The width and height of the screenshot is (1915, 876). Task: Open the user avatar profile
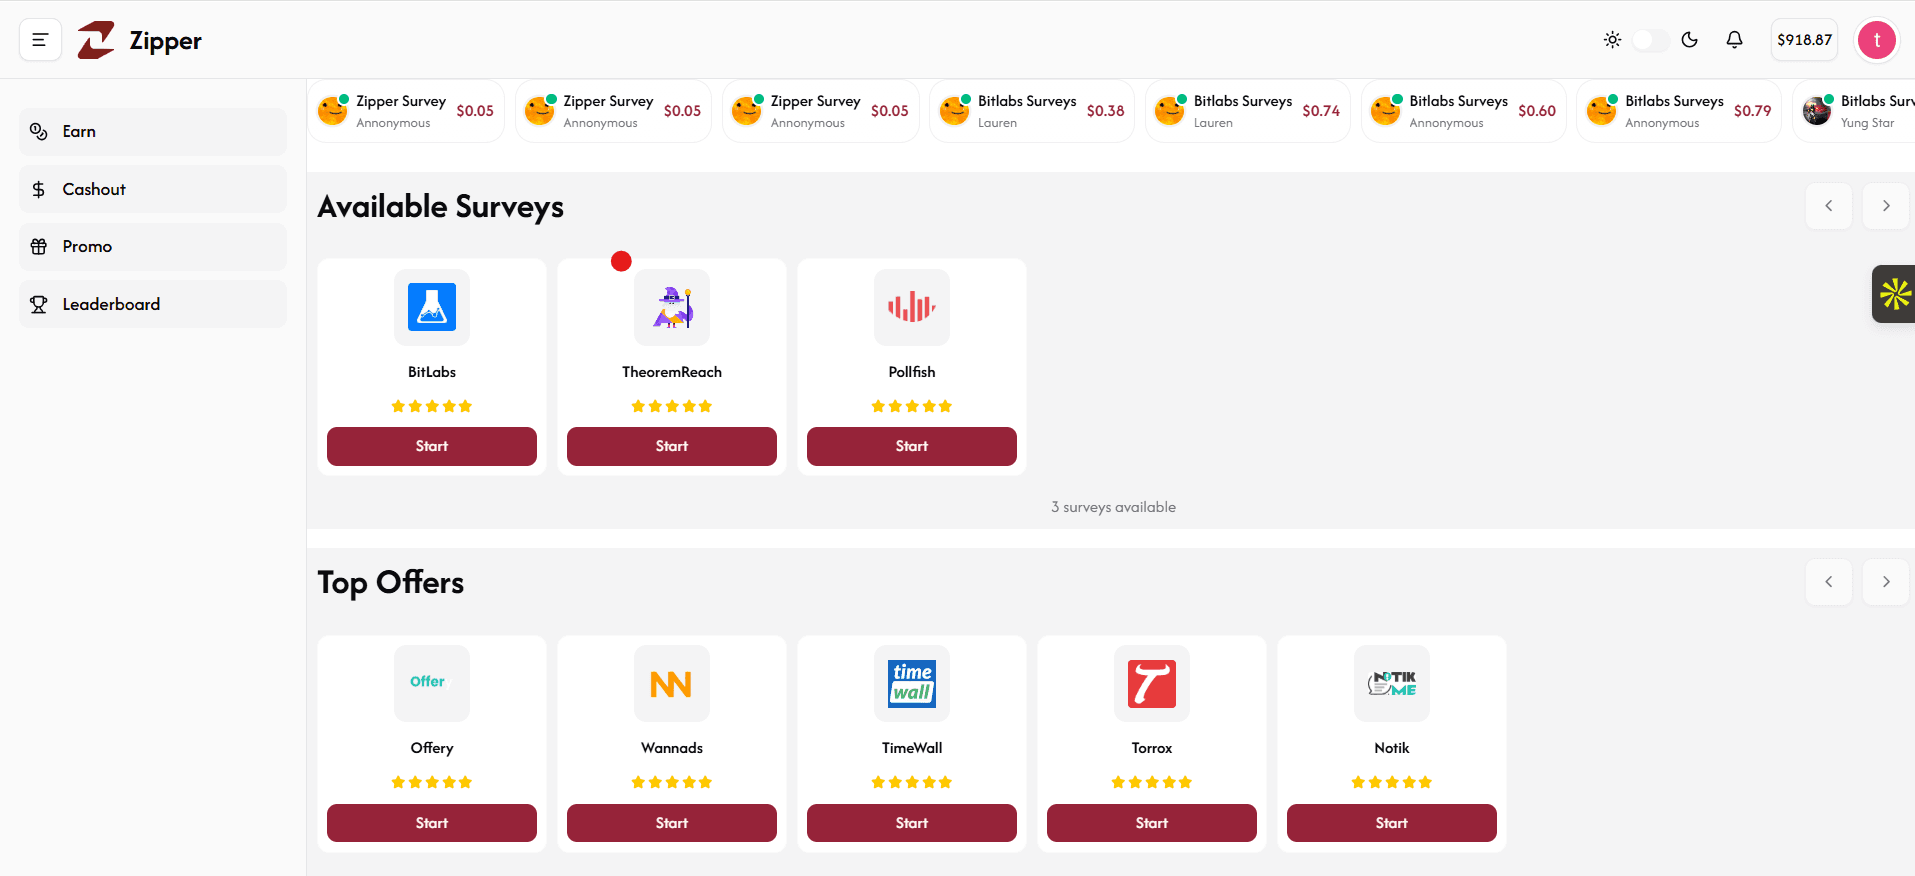[x=1876, y=40]
